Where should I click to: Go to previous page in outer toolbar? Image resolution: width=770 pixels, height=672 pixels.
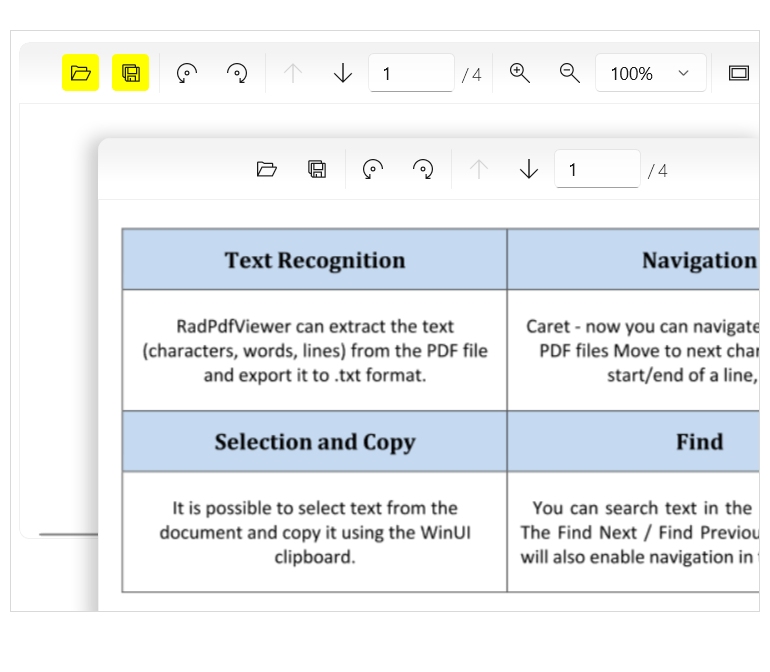pyautogui.click(x=293, y=73)
